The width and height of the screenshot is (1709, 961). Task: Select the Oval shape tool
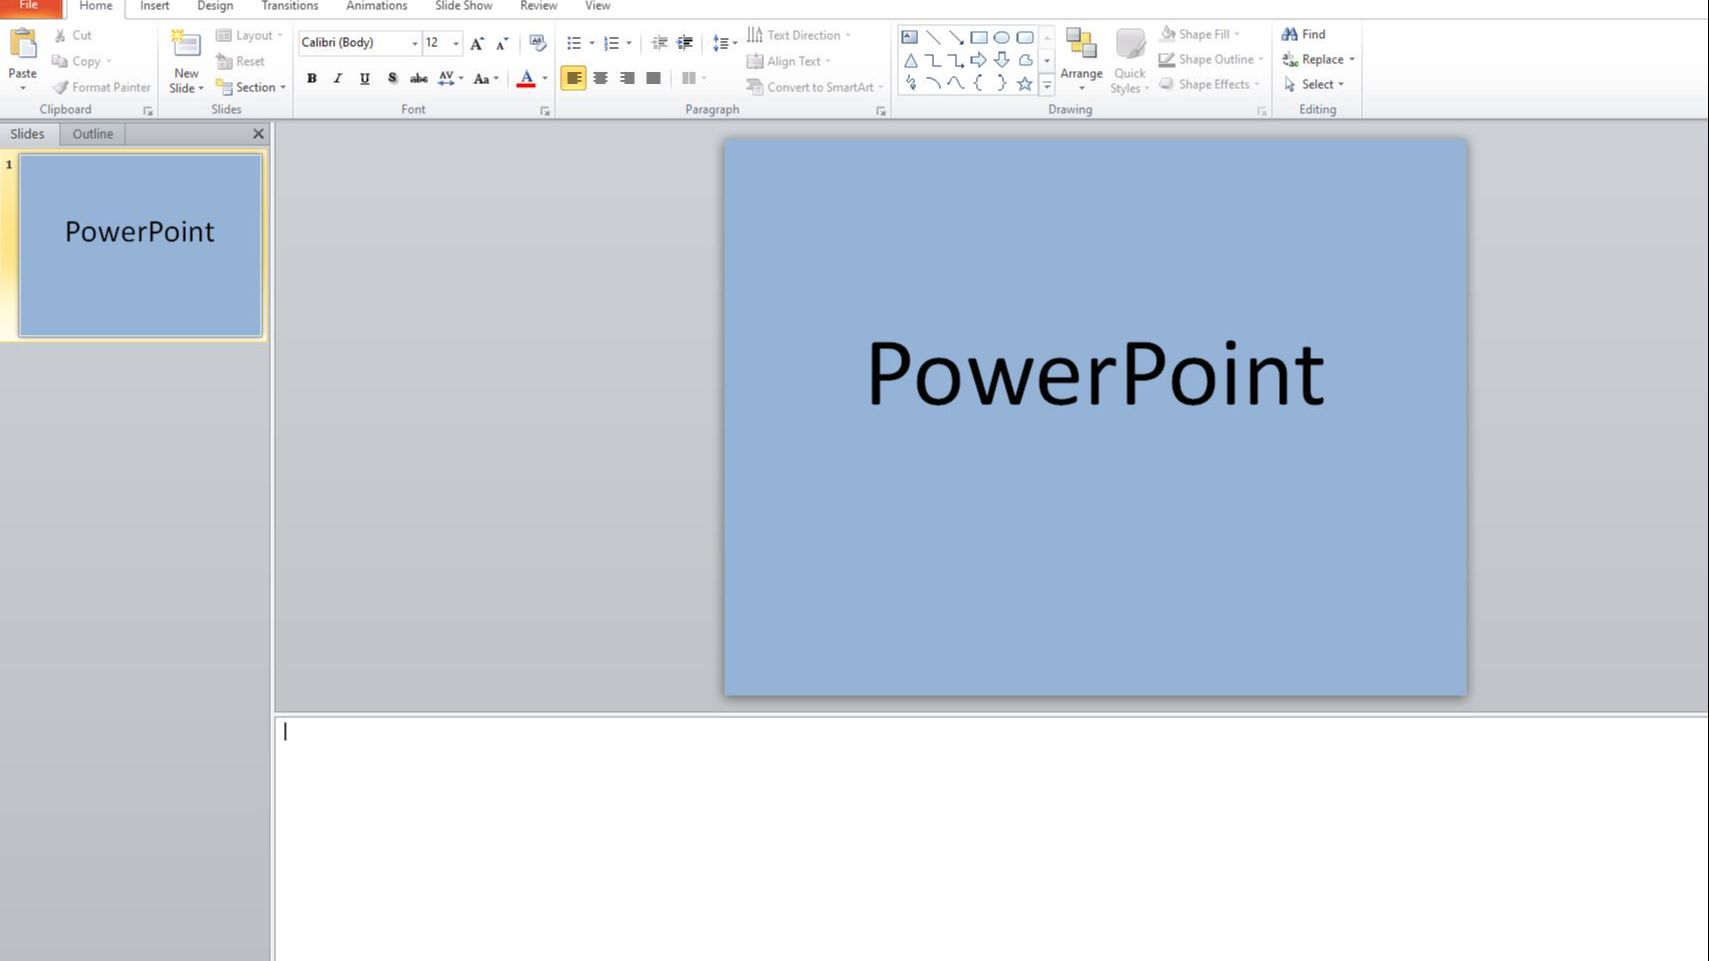click(1003, 36)
